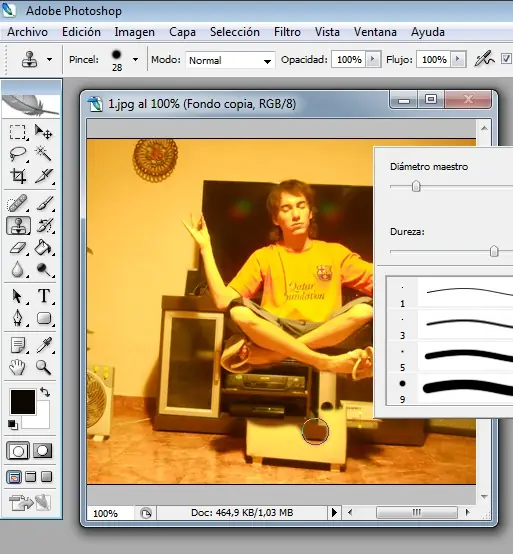
Task: Open the Modo Normal dropdown
Action: (x=230, y=60)
